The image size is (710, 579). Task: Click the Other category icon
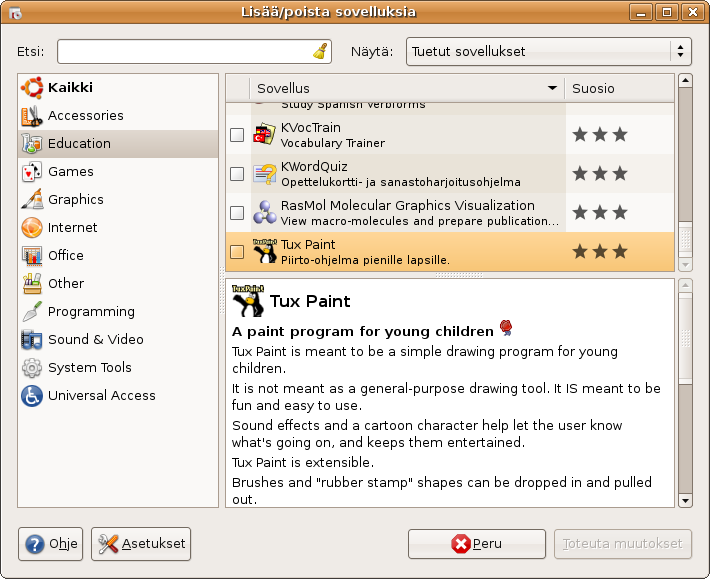pyautogui.click(x=32, y=283)
